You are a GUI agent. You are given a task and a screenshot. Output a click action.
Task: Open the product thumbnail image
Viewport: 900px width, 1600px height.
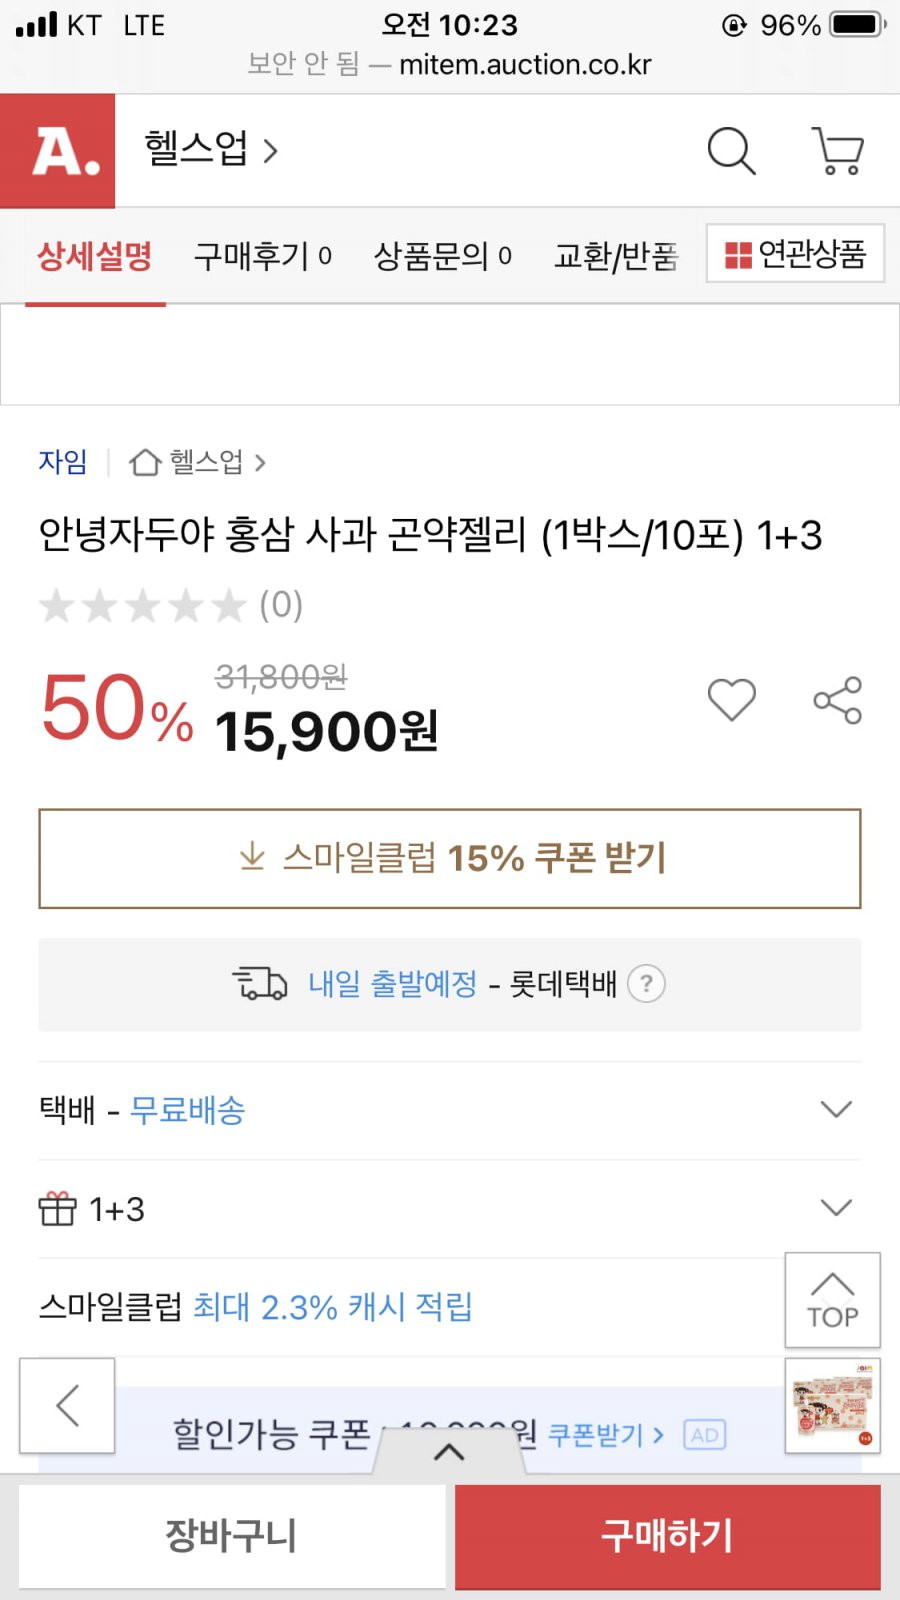click(x=833, y=1405)
